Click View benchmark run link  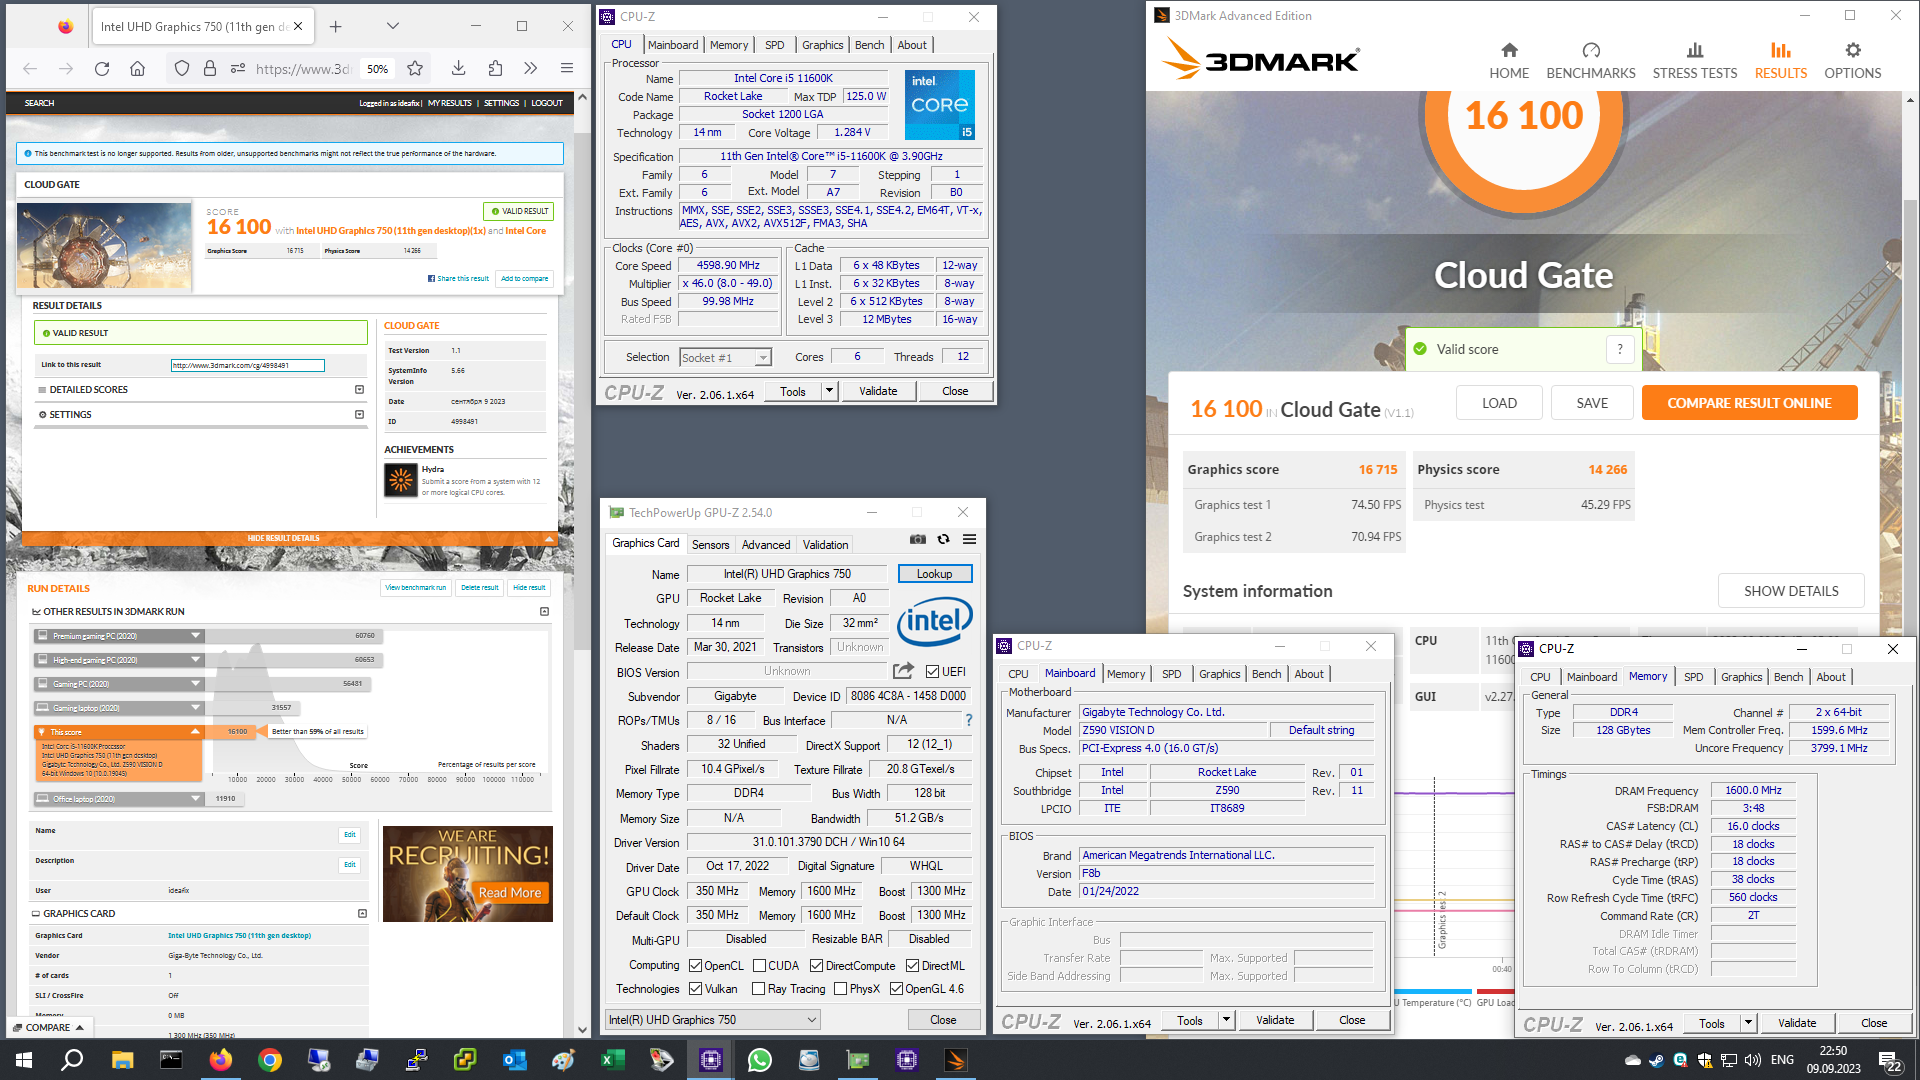[416, 588]
